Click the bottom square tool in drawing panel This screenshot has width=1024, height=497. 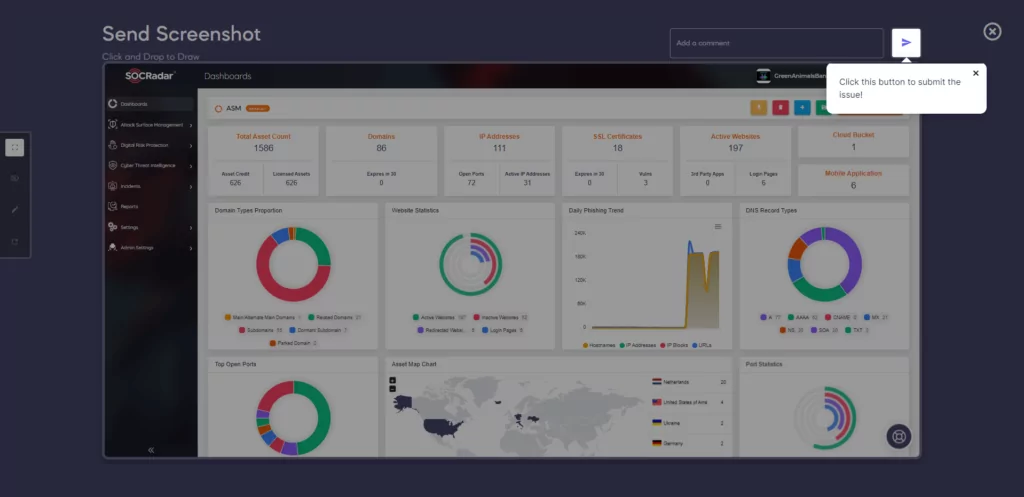[x=14, y=242]
